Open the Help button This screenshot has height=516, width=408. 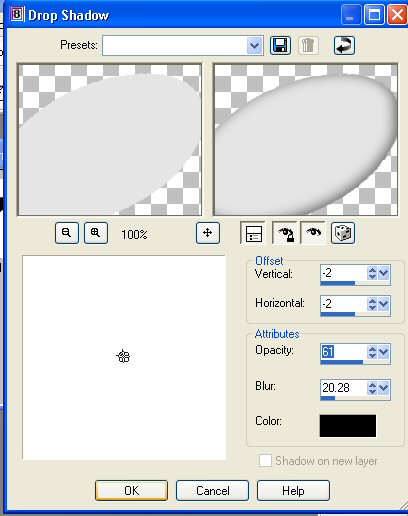pos(293,490)
